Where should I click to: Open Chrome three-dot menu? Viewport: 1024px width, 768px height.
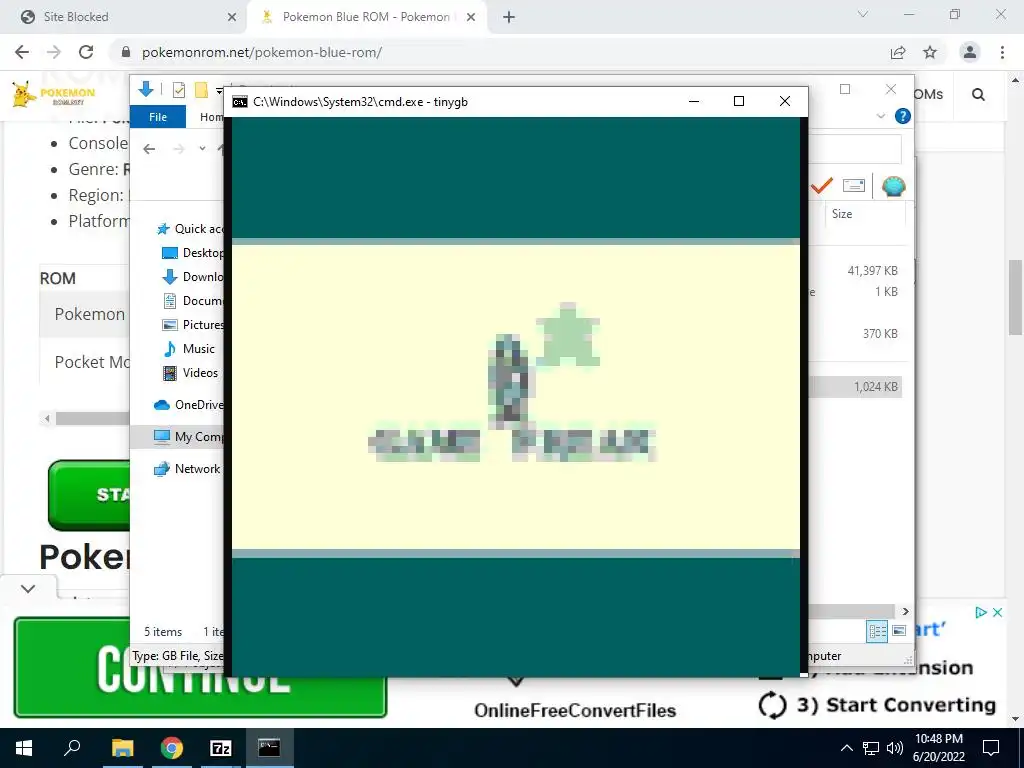(1002, 52)
